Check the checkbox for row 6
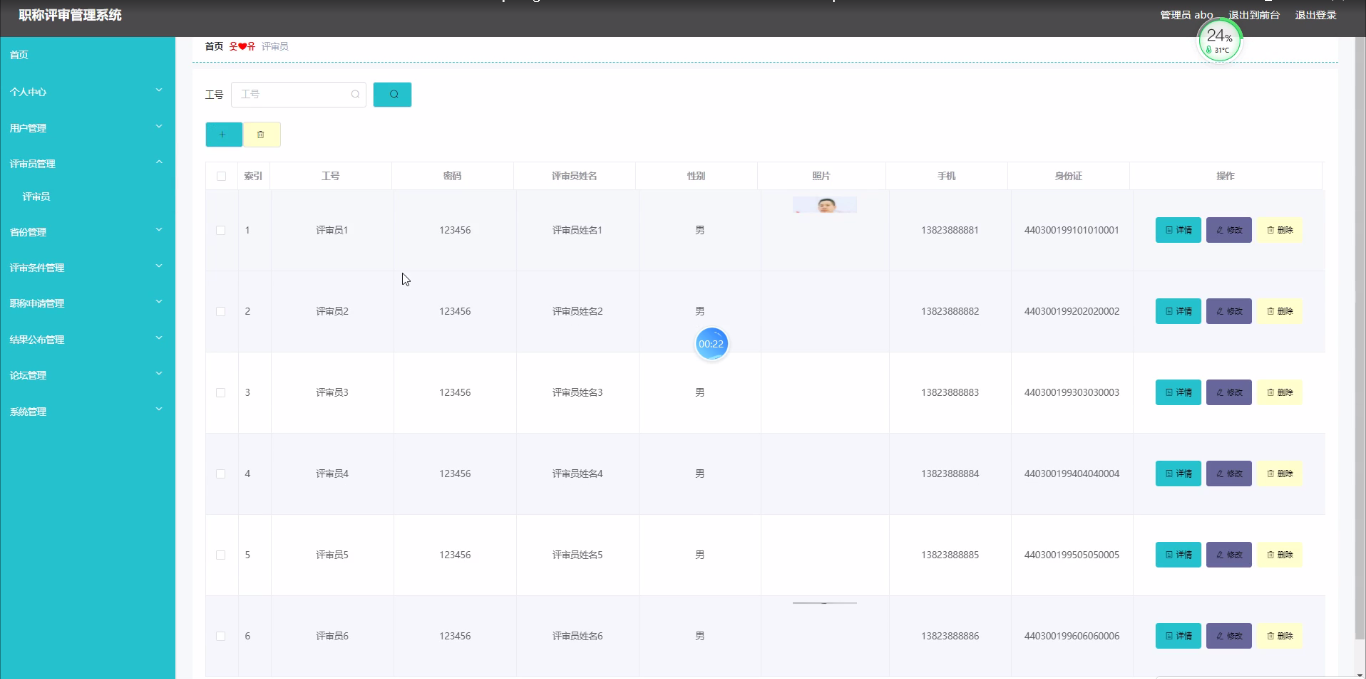 coord(221,635)
